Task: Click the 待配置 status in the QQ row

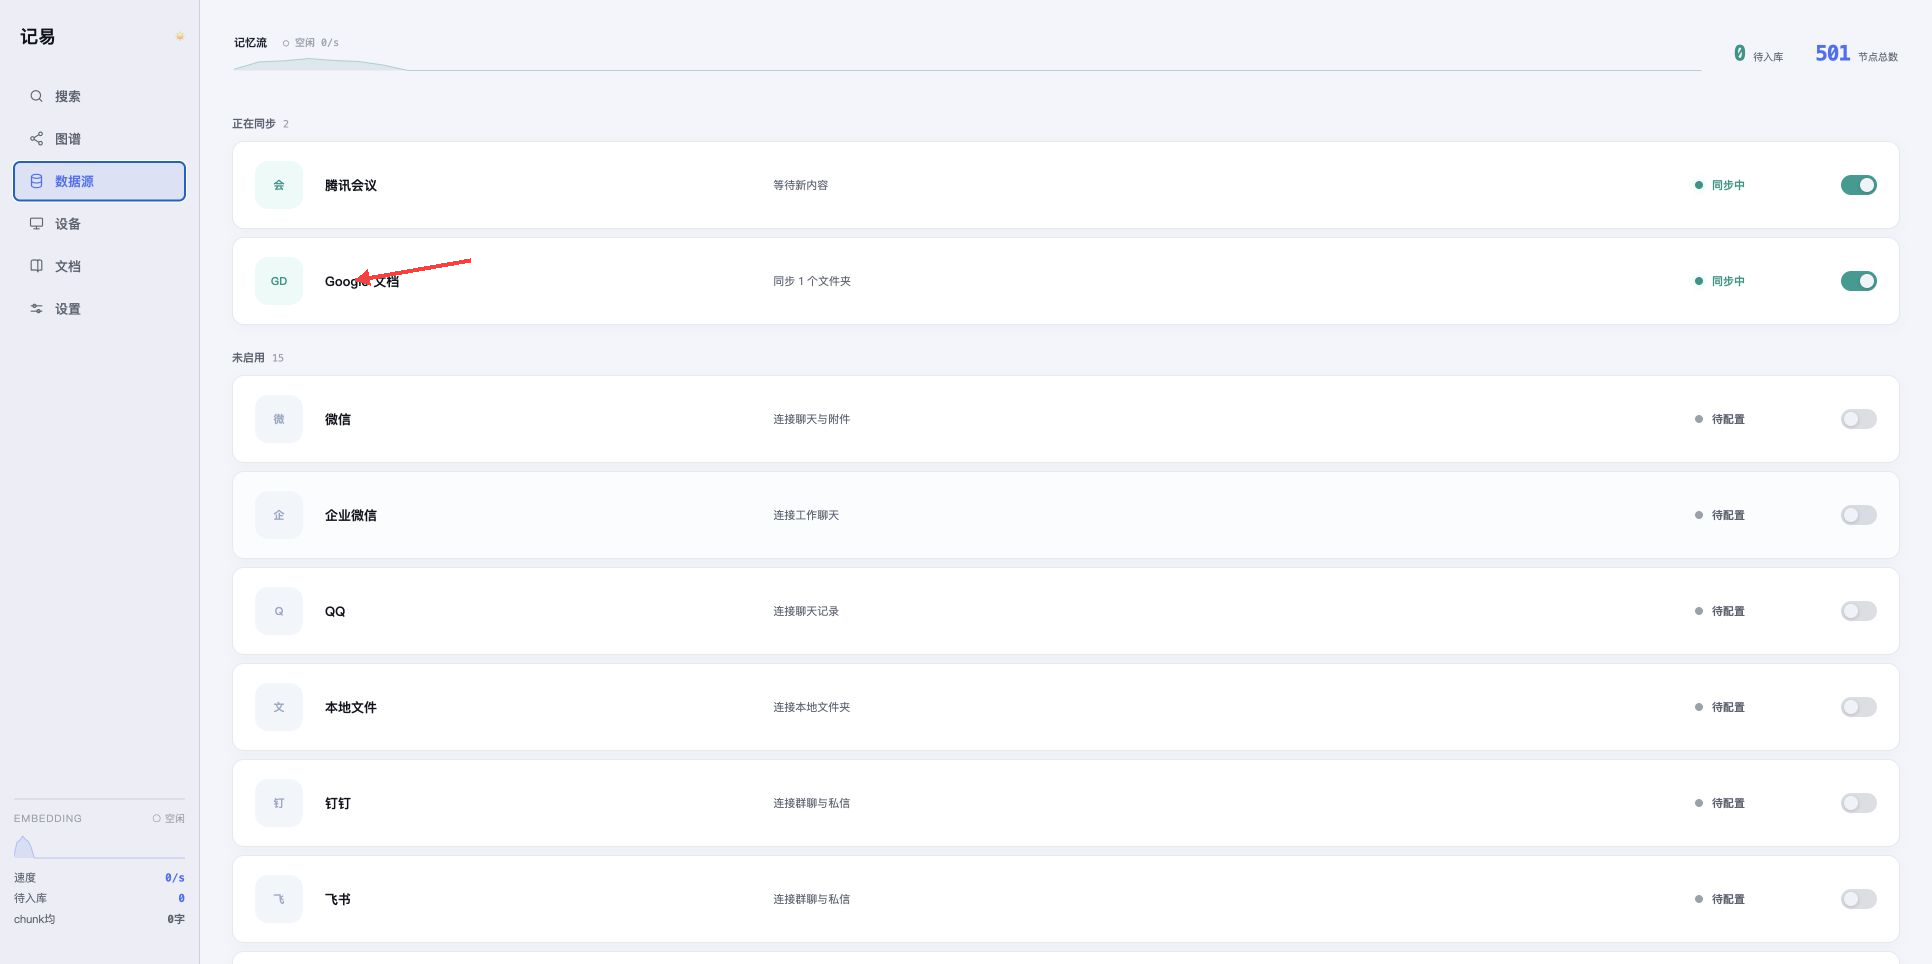Action: pos(1720,611)
